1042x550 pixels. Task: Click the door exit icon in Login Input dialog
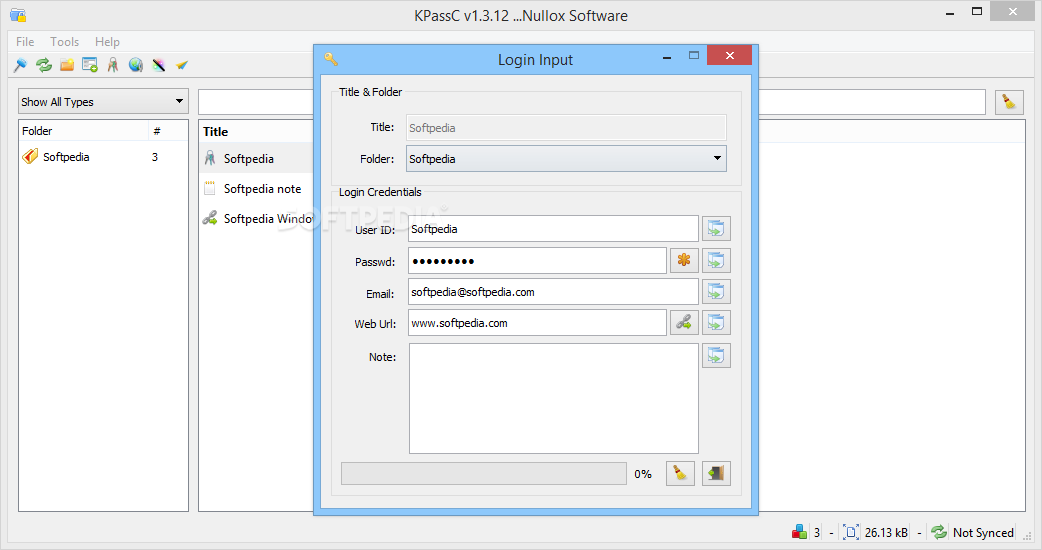716,474
